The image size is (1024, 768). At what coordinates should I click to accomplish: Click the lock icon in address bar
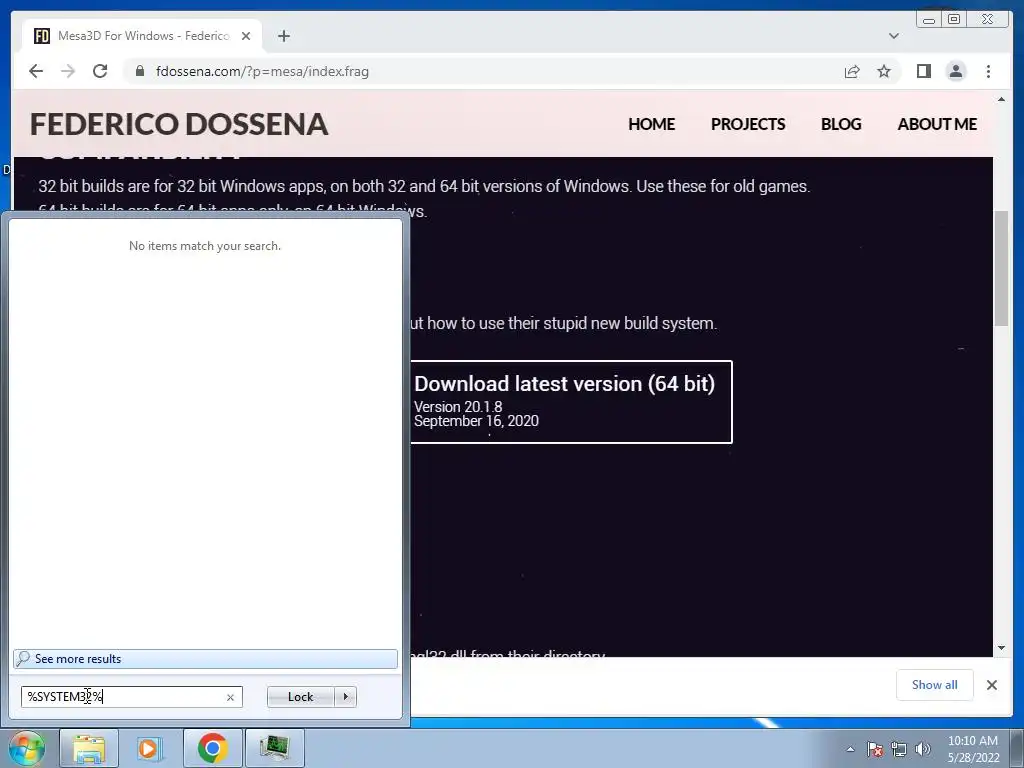[x=140, y=71]
